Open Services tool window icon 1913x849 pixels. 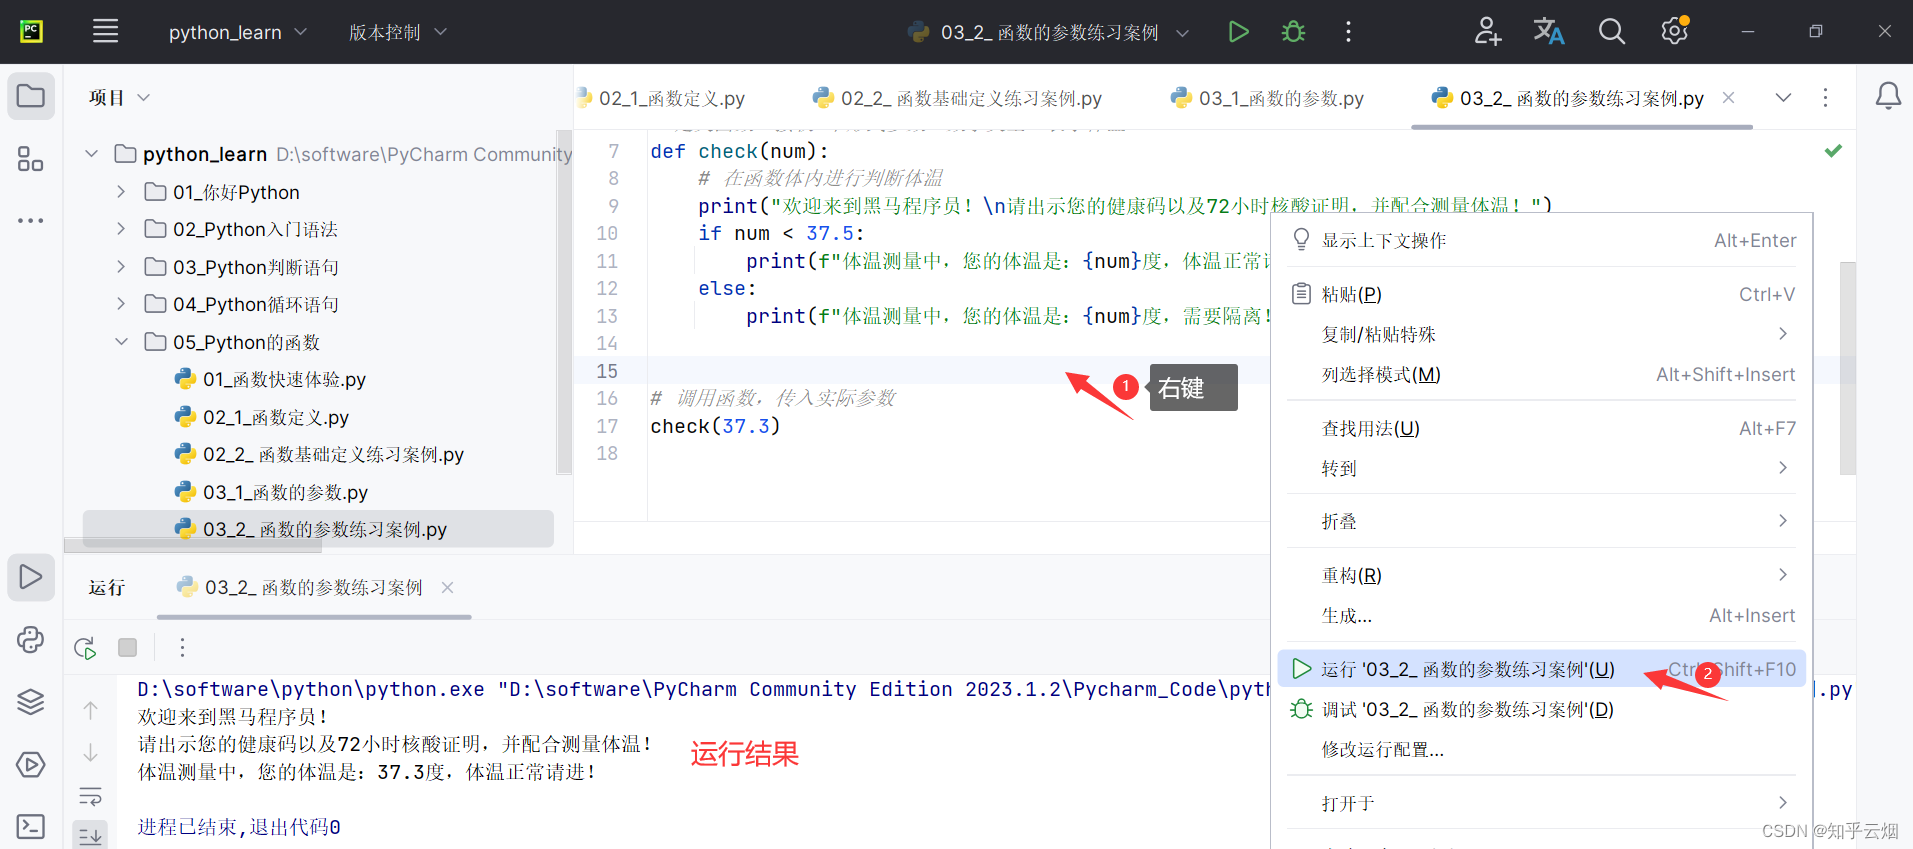click(x=31, y=765)
